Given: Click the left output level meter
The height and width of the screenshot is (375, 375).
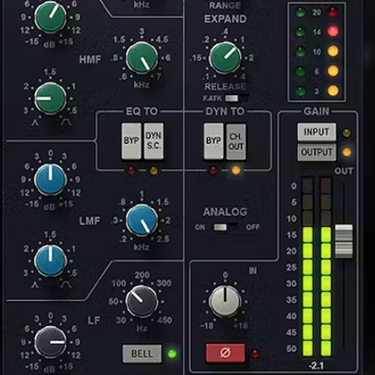Looking at the screenshot, I should [x=308, y=267].
